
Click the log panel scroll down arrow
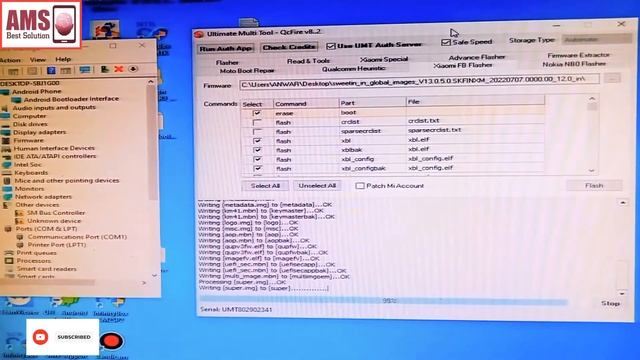622,293
